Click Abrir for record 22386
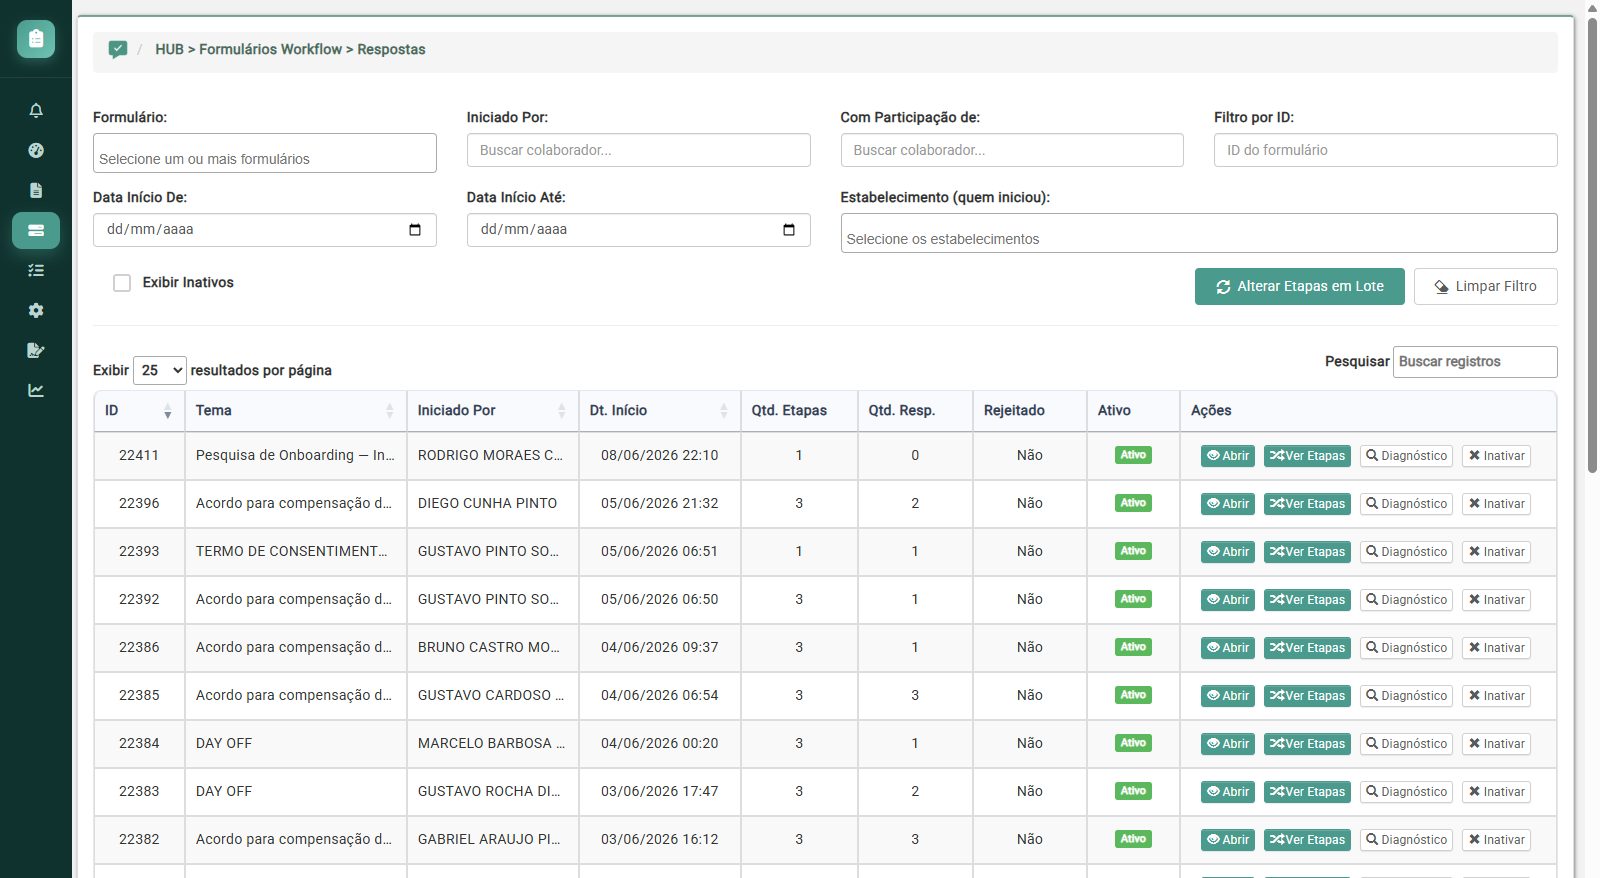This screenshot has width=1600, height=878. click(x=1228, y=648)
